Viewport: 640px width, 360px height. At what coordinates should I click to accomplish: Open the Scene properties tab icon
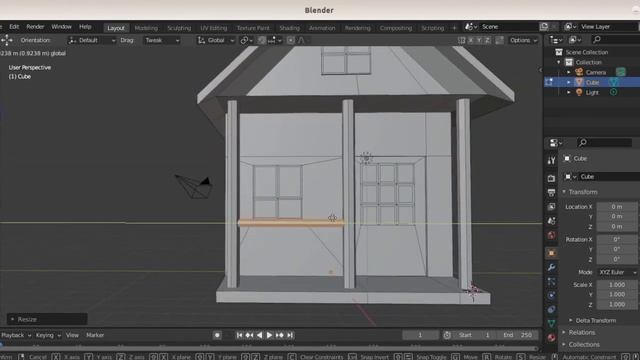551,221
